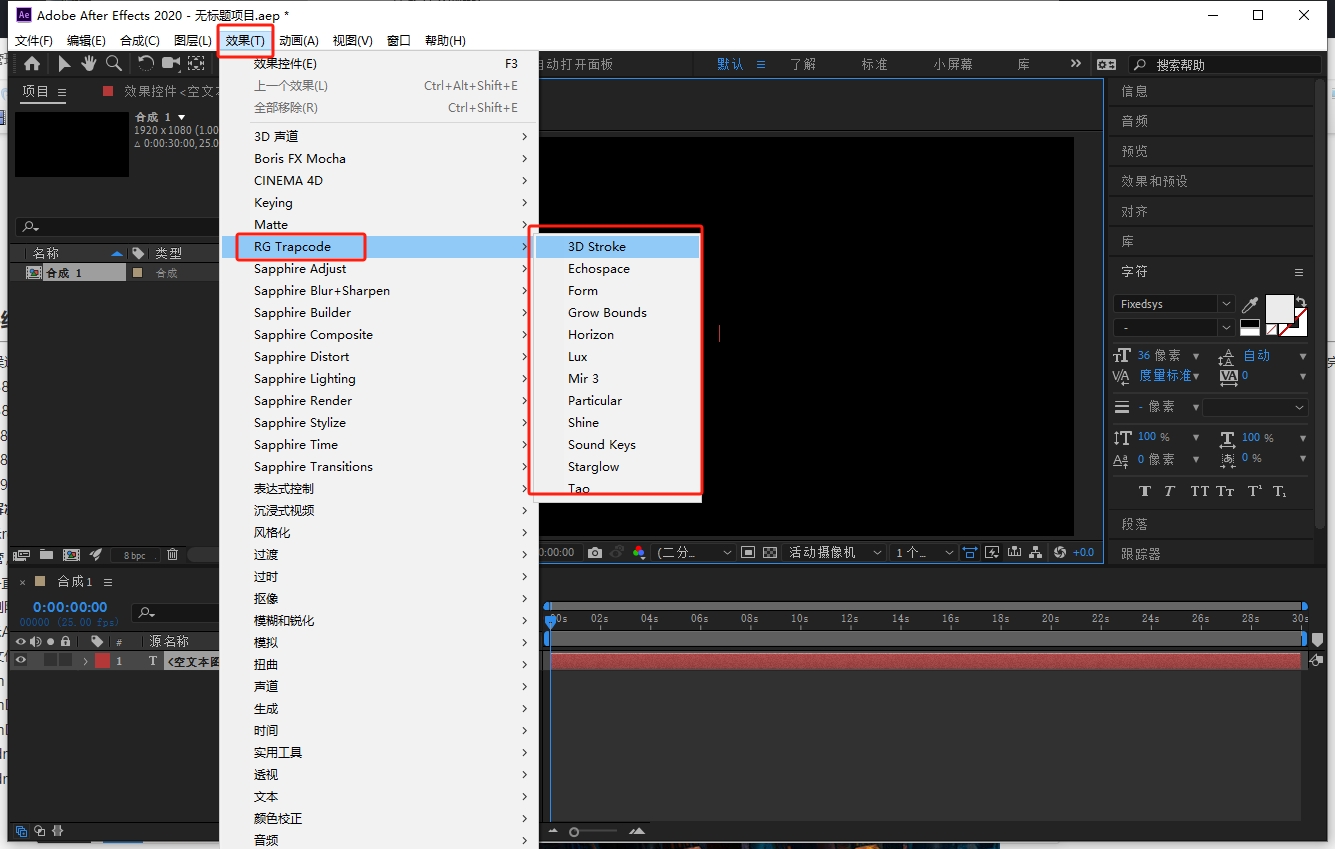The image size is (1335, 849).
Task: Click the interpret footage icon in Project panel
Action: [x=22, y=554]
